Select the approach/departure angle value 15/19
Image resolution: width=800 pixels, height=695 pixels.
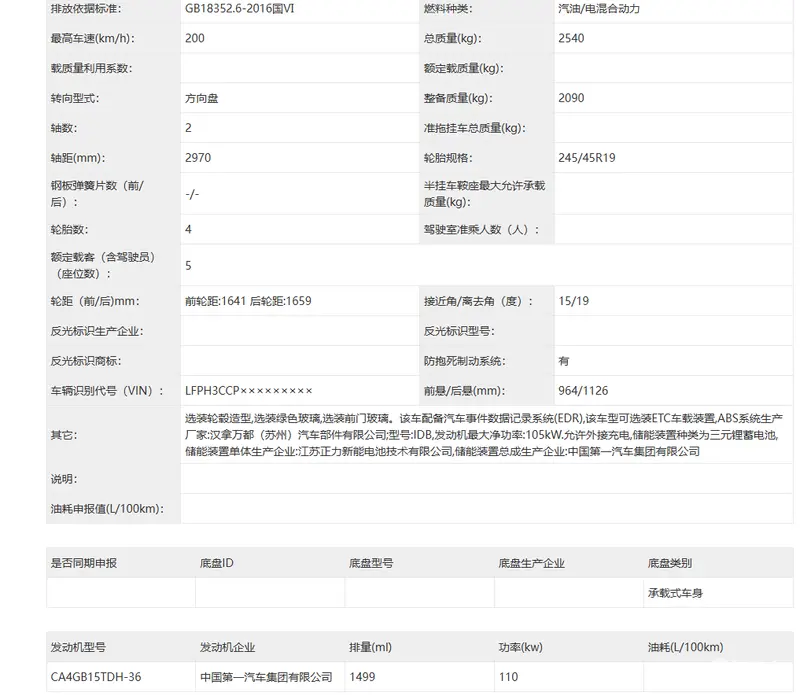573,301
